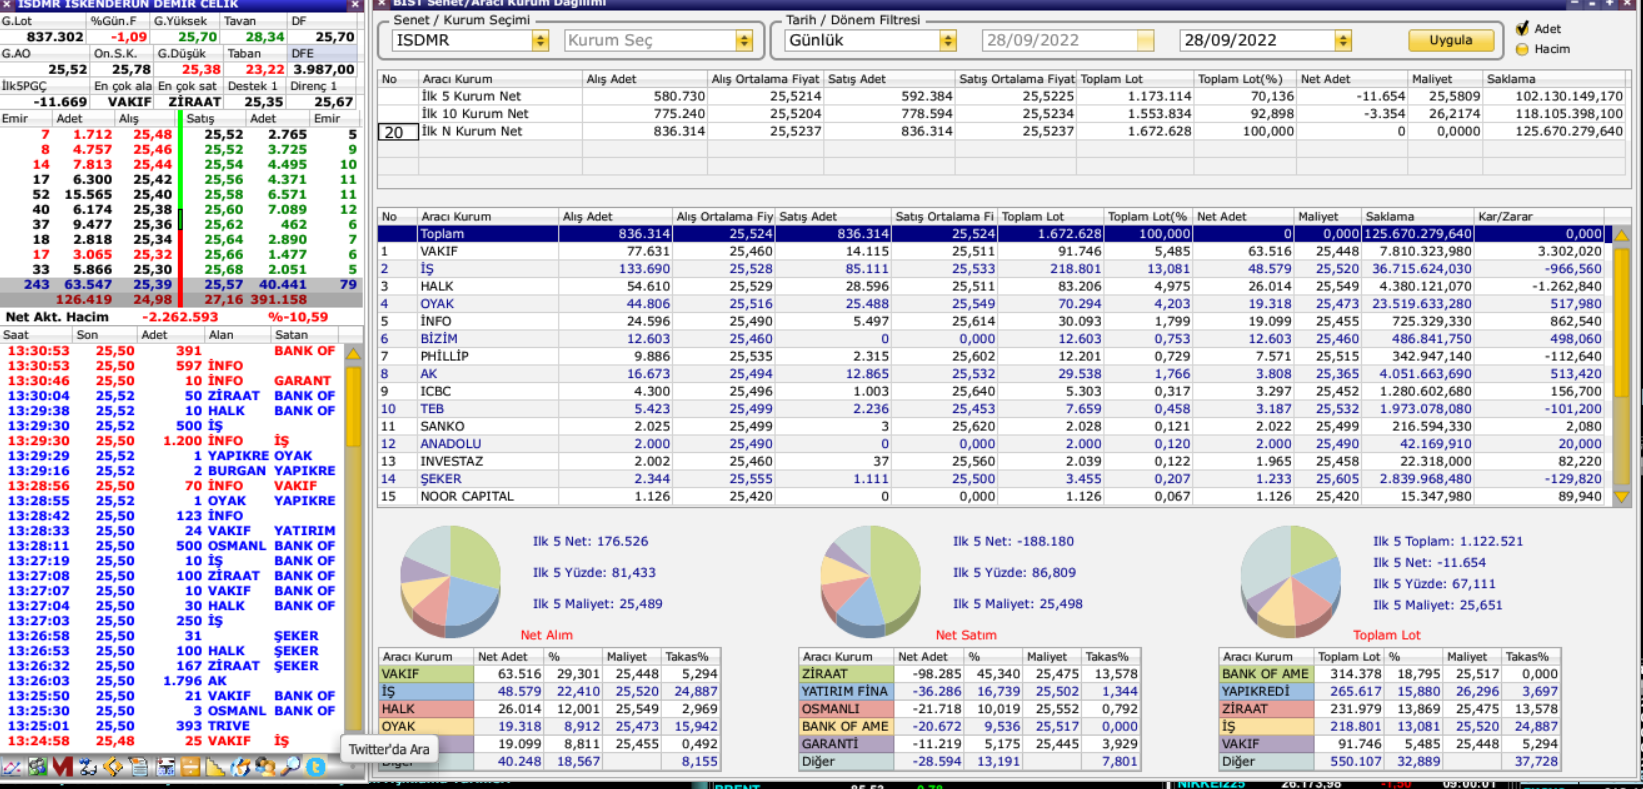The height and width of the screenshot is (789, 1643).
Task: Click the magnifying glass search icon
Action: [x=290, y=767]
